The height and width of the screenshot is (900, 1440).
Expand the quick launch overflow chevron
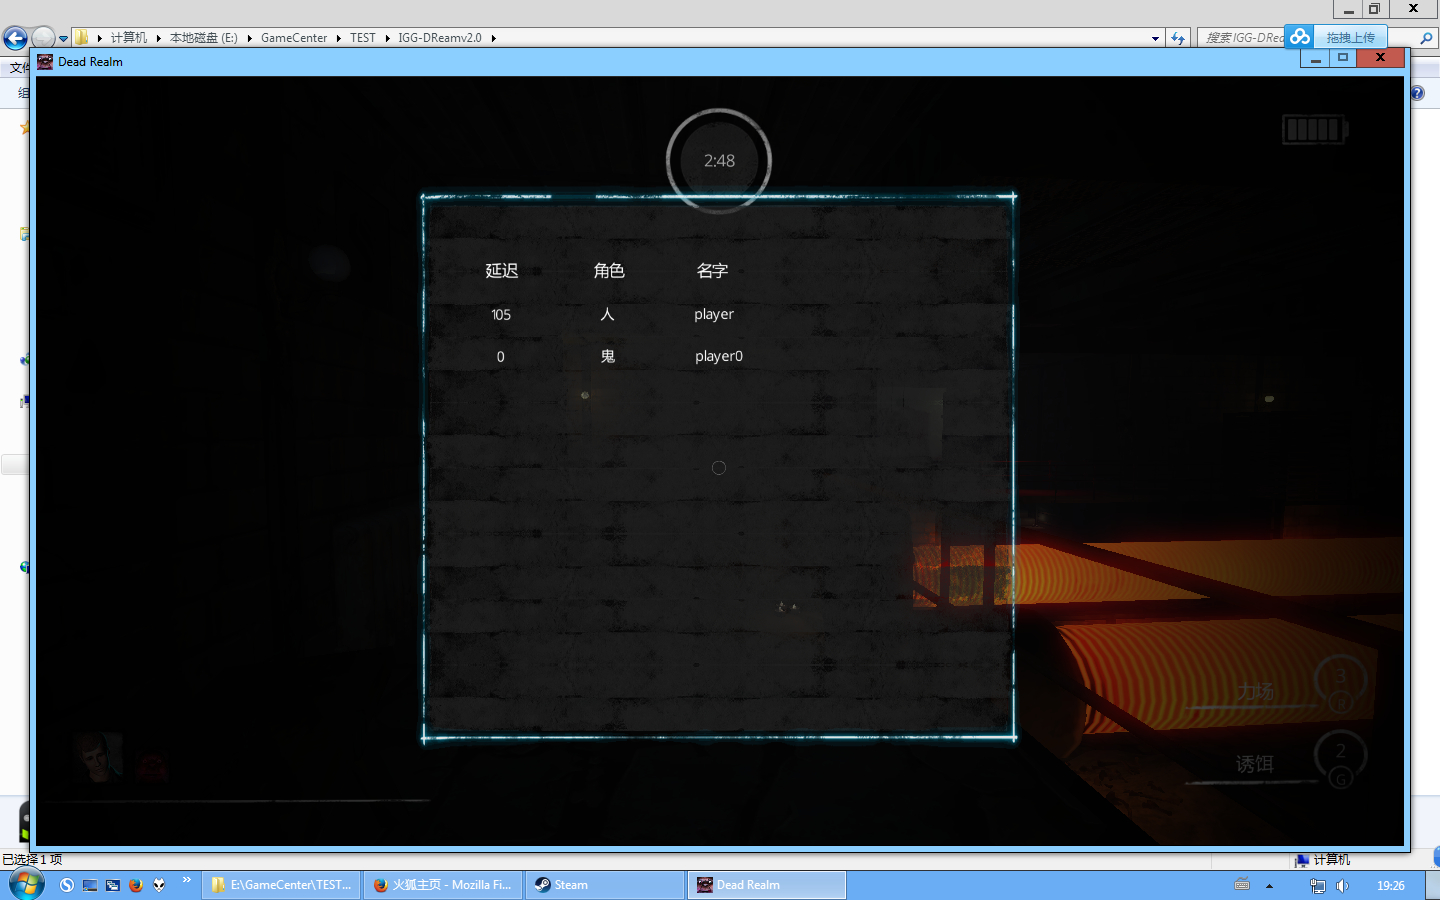[186, 880]
